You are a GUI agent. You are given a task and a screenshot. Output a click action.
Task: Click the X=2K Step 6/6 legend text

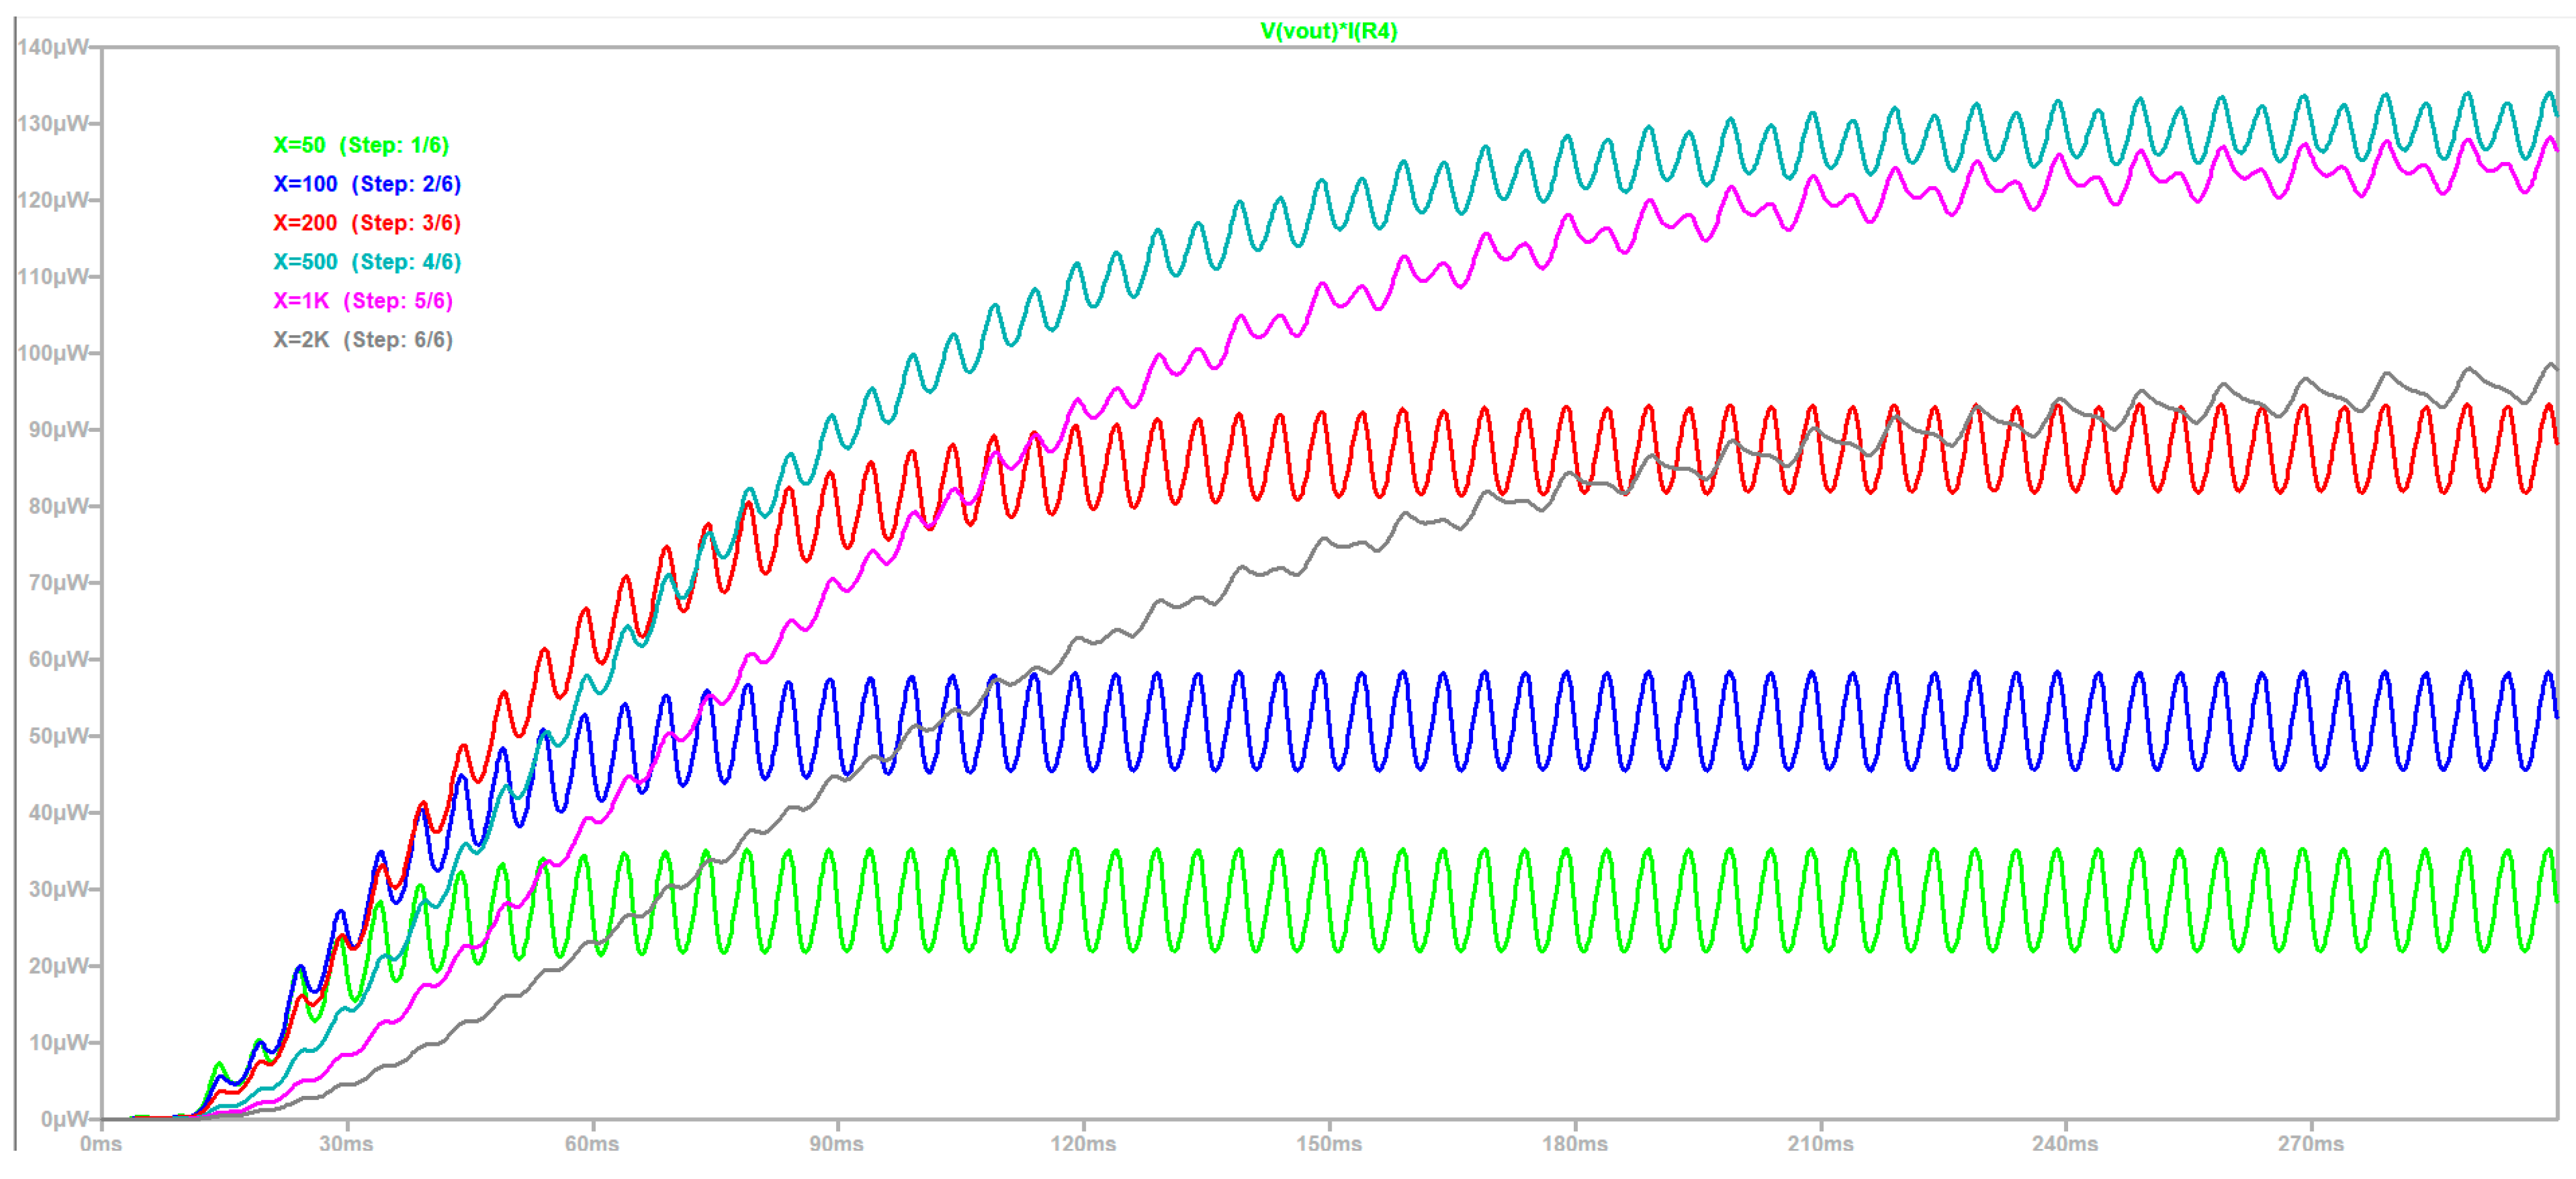(363, 340)
